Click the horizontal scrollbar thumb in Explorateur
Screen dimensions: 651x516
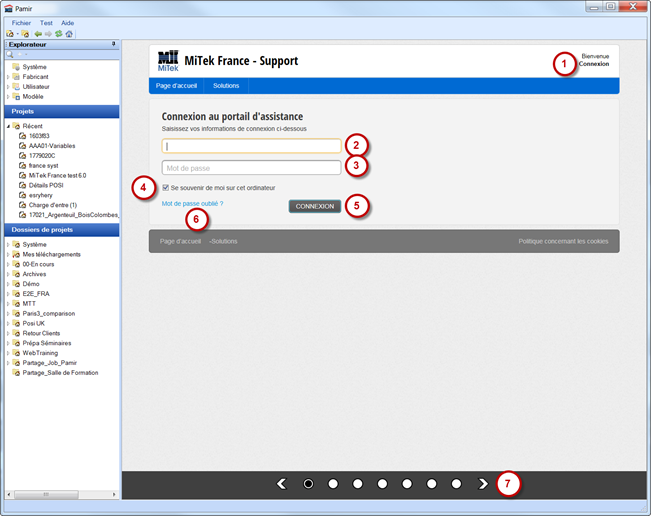[46, 494]
